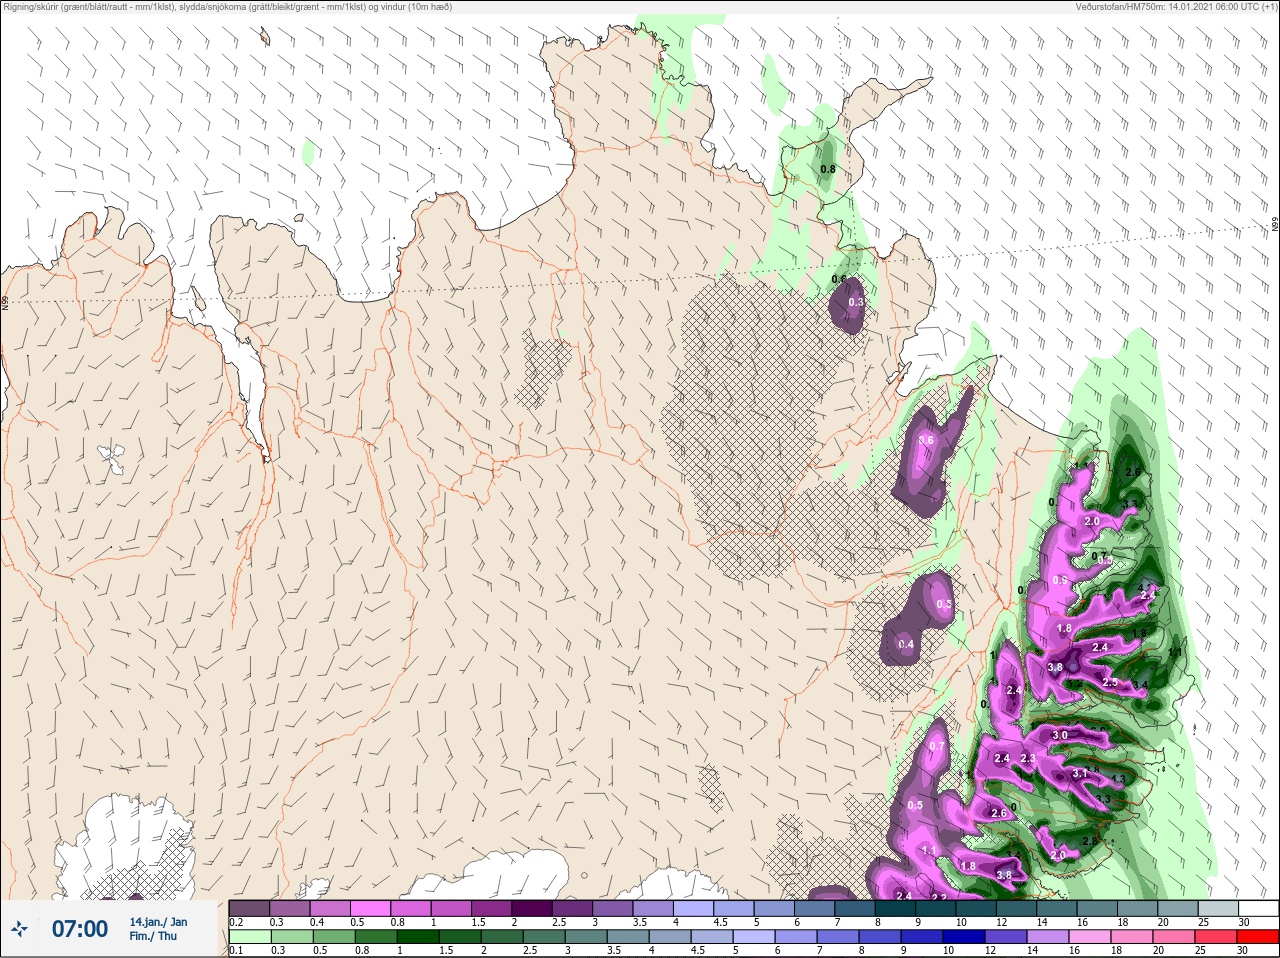The height and width of the screenshot is (958, 1280).
Task: Select the dark purple upper legend swatch at 2
Action: pos(531,908)
